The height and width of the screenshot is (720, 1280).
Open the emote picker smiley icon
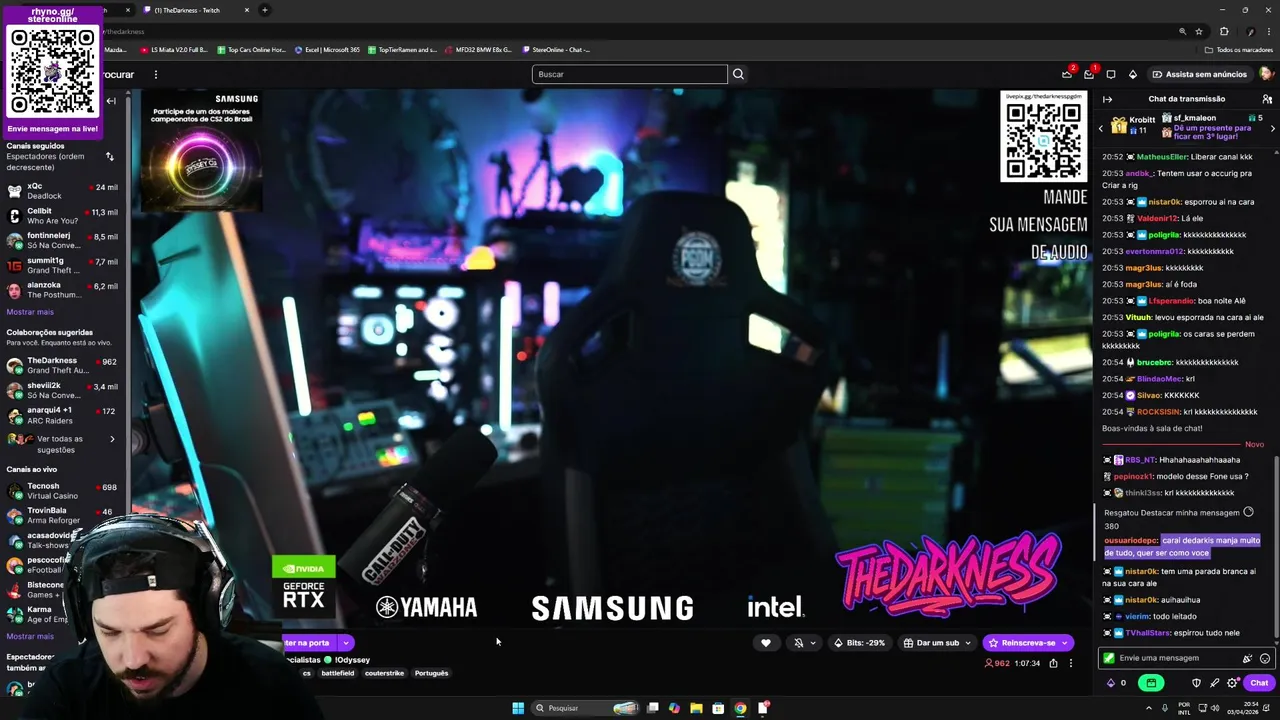(1265, 658)
